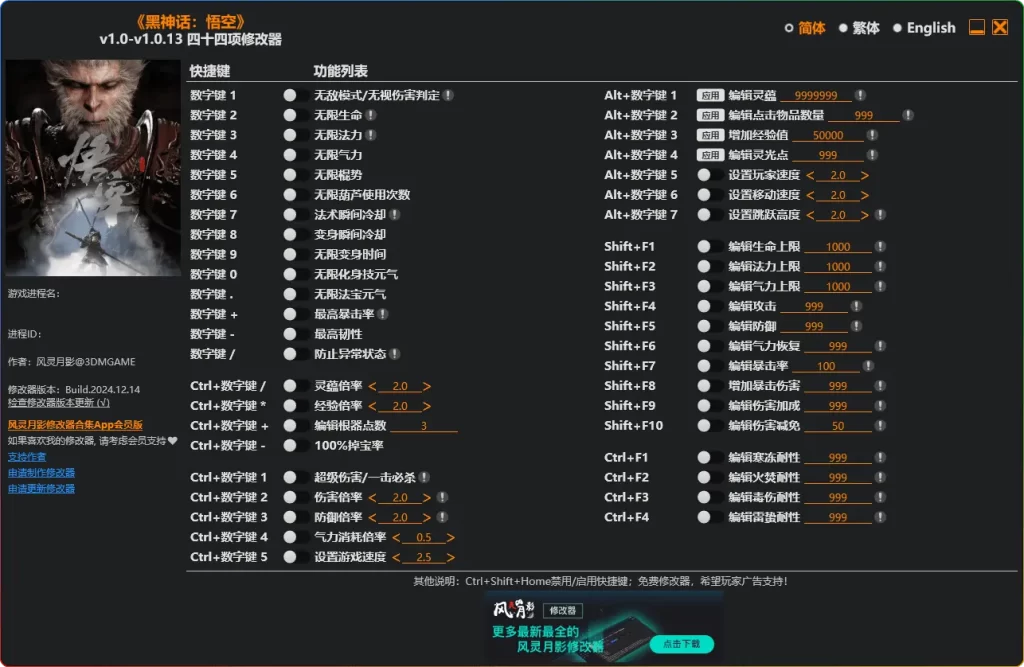Click info icon beside 编辑灵蕴 value

[x=861, y=95]
